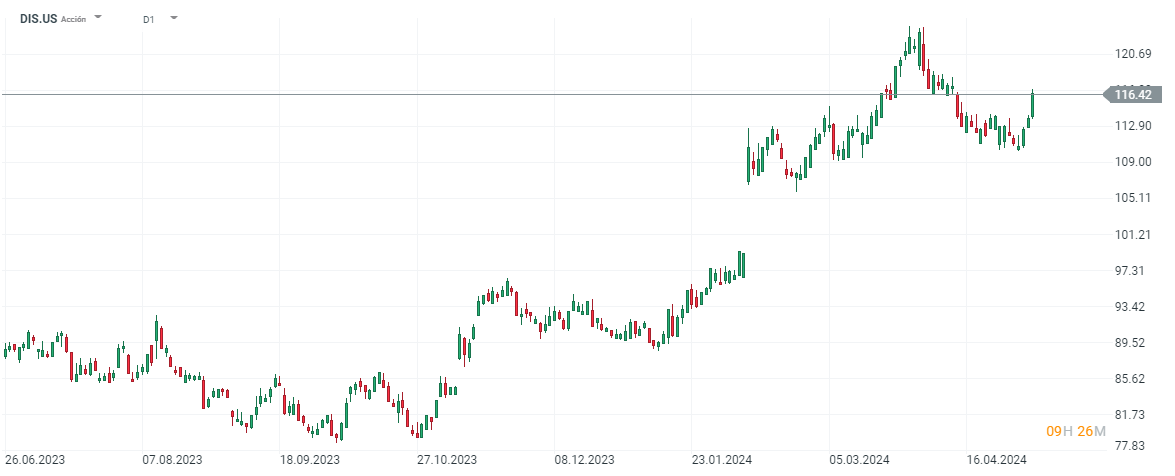
Task: Click the 09H 26M candle countdown timer
Action: (1076, 431)
